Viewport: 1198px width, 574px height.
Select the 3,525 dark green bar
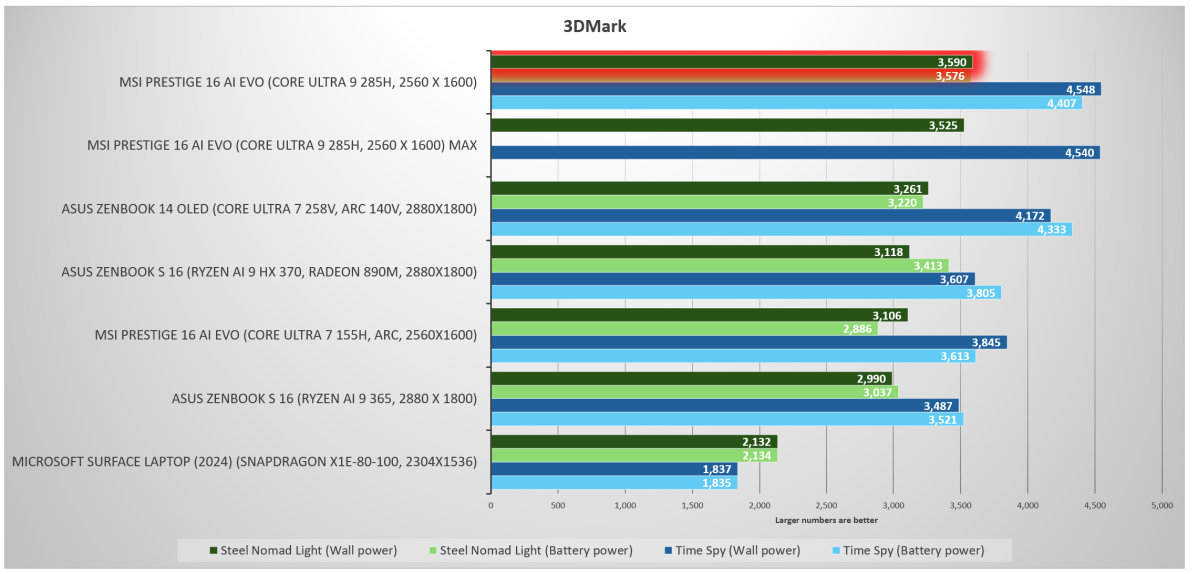pyautogui.click(x=727, y=125)
